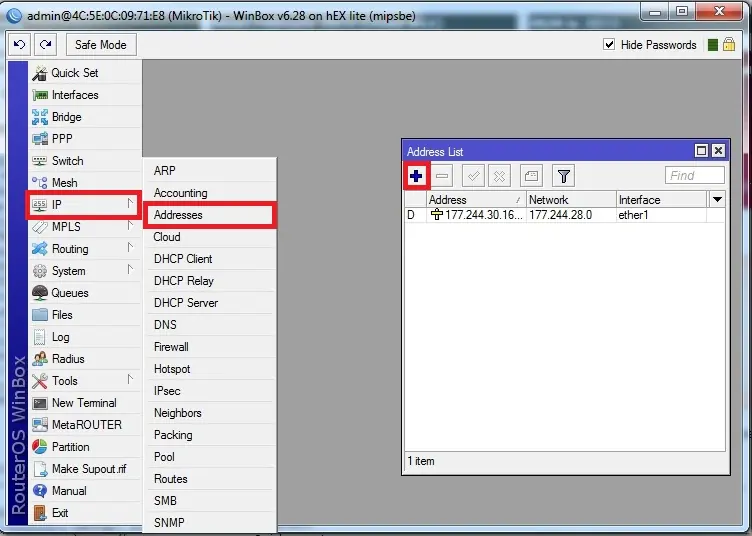Open Mesh in sidebar

pyautogui.click(x=85, y=183)
